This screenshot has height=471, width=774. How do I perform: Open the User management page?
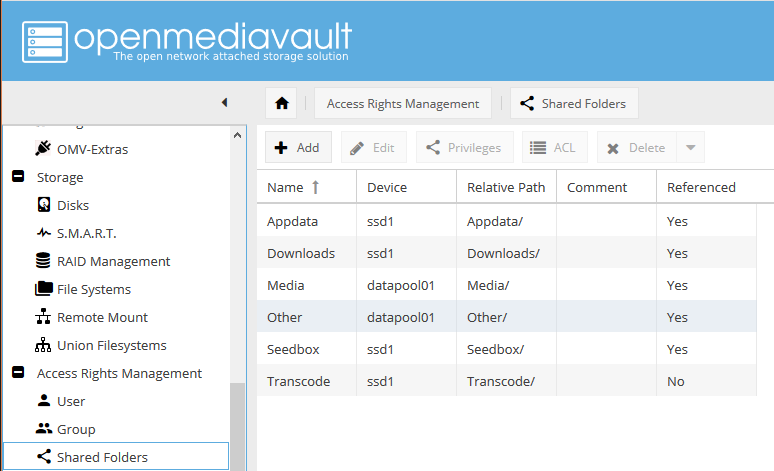pyautogui.click(x=71, y=401)
